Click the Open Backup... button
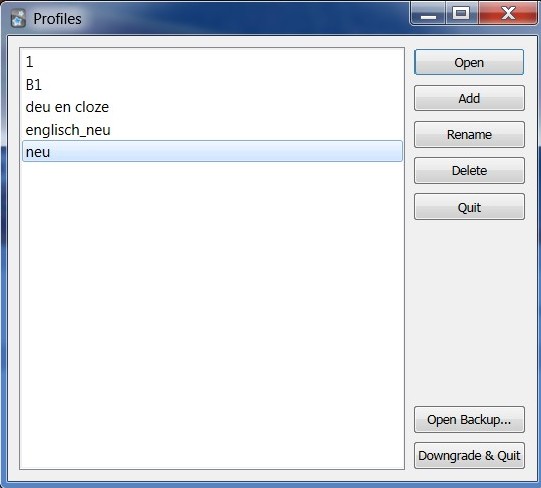The image size is (541, 488). (x=469, y=420)
